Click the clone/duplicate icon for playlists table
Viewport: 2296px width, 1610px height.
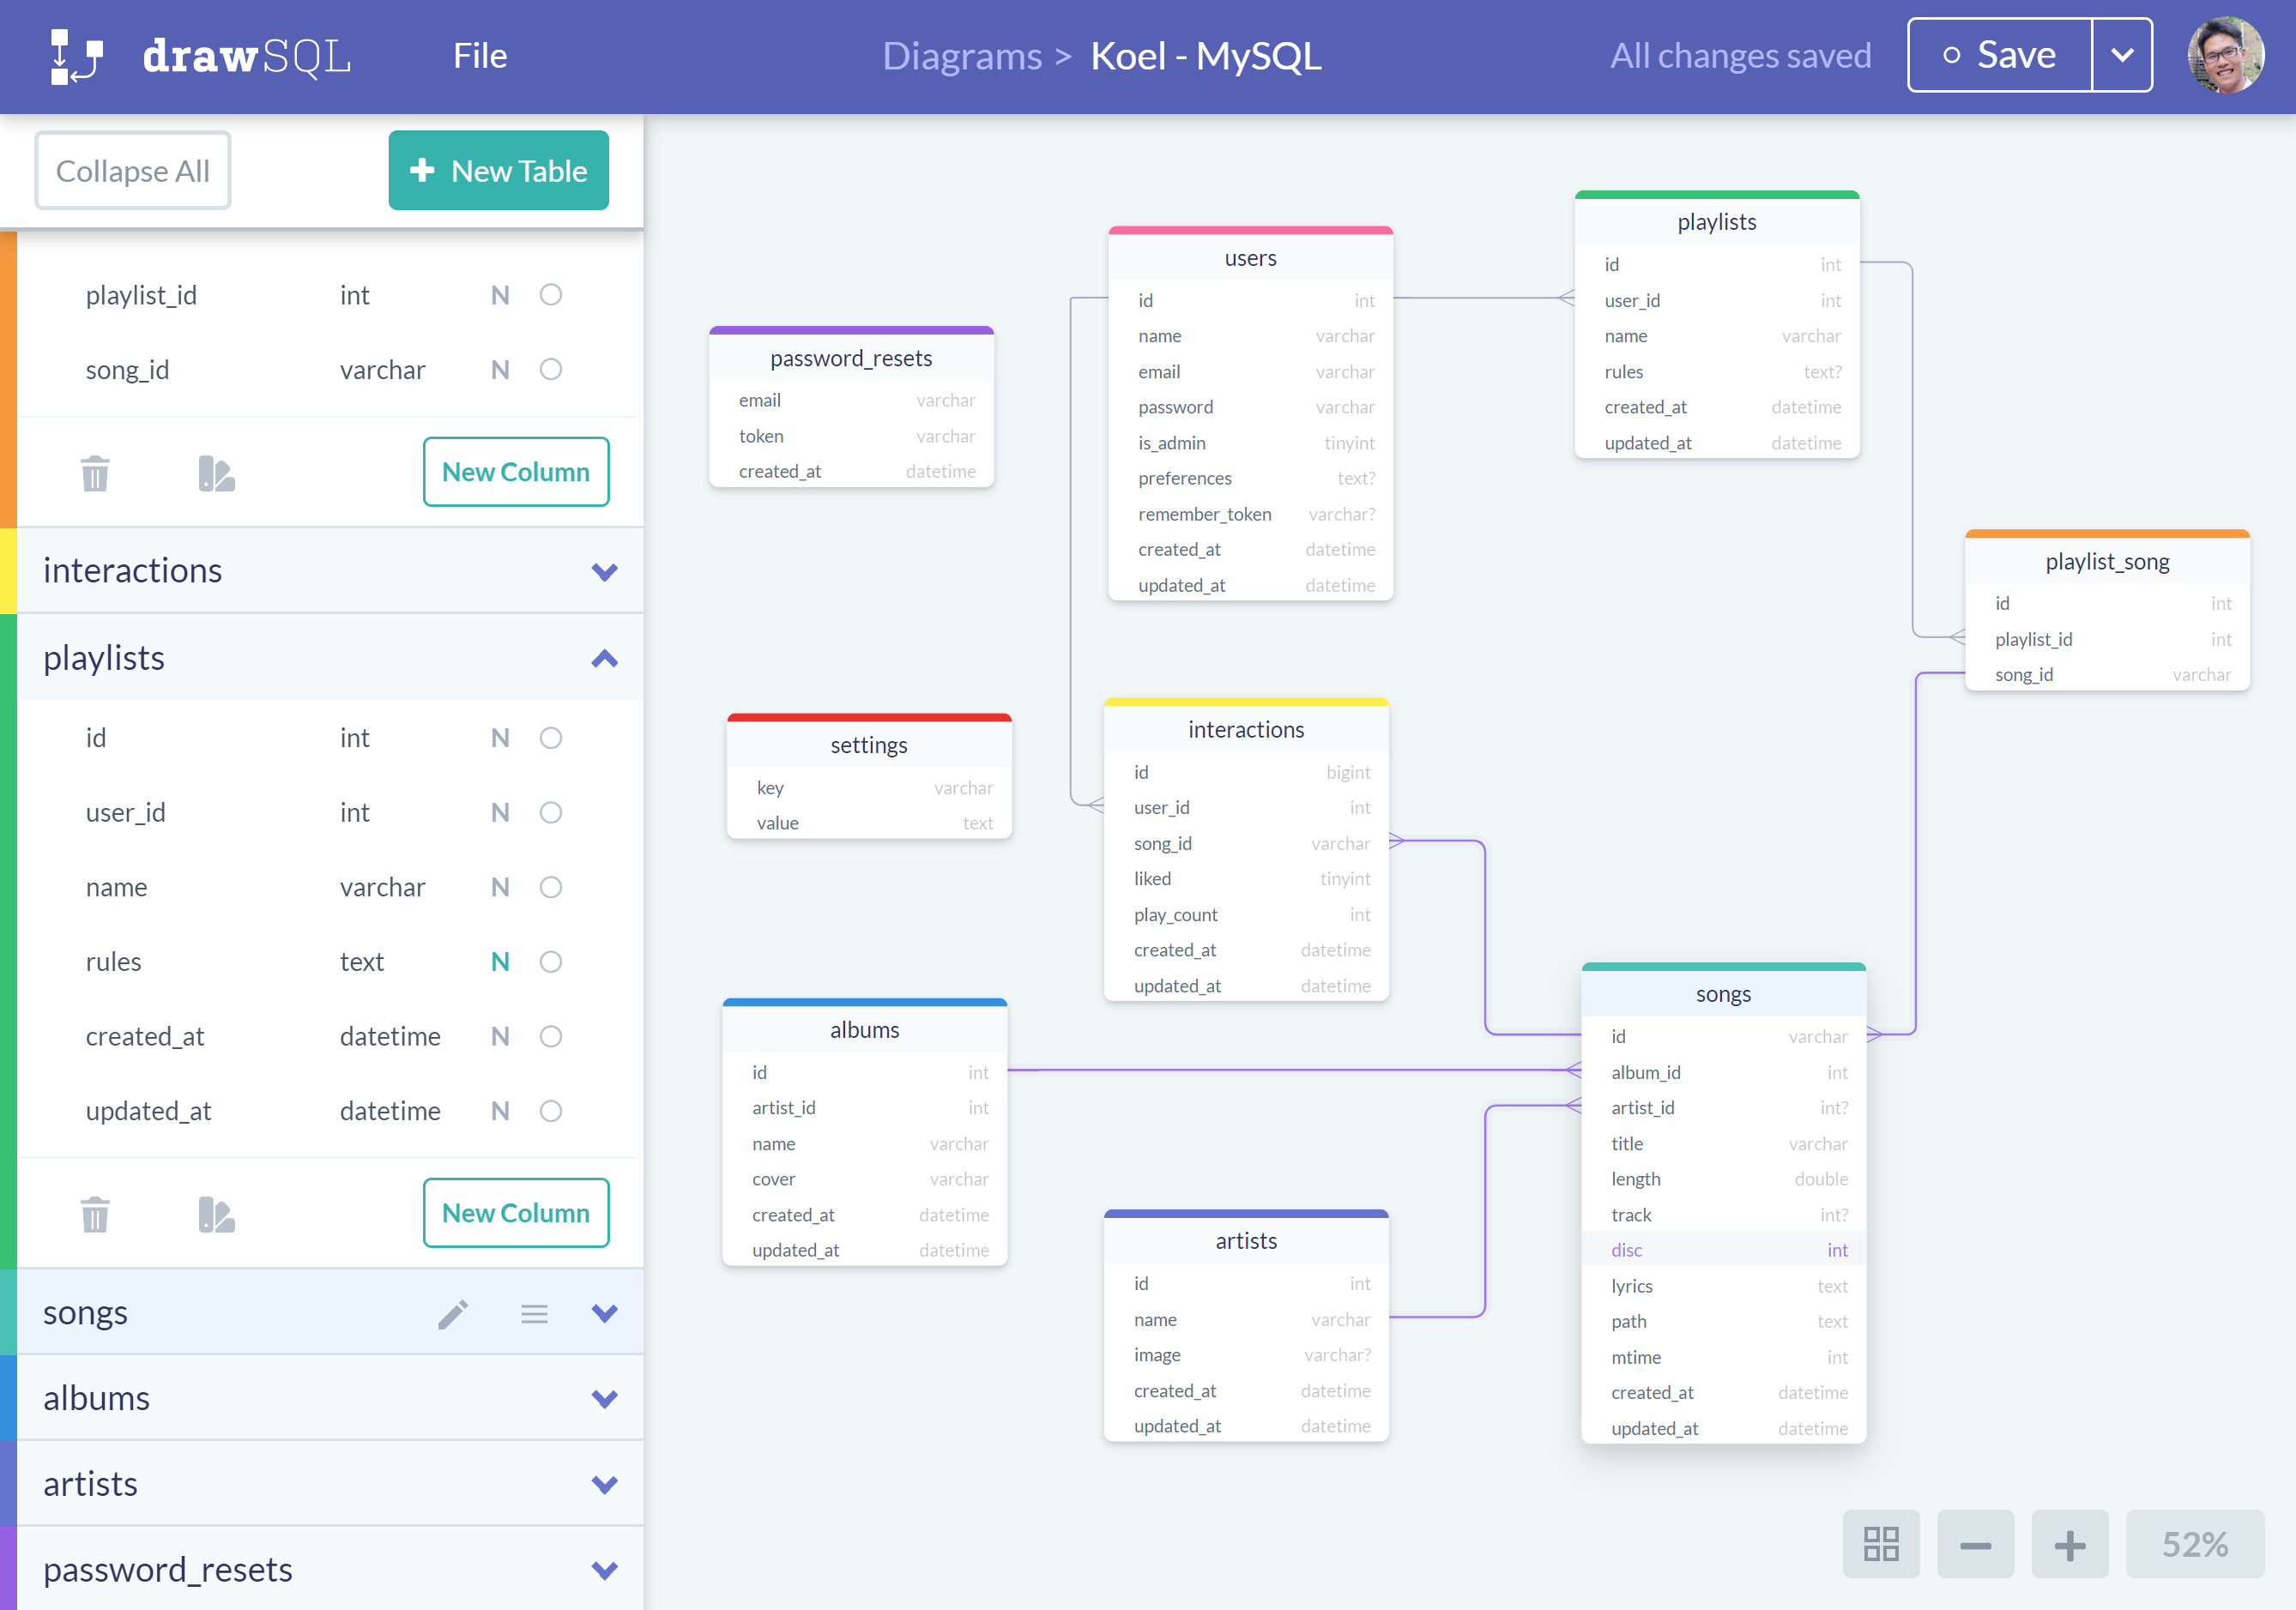coord(218,1212)
